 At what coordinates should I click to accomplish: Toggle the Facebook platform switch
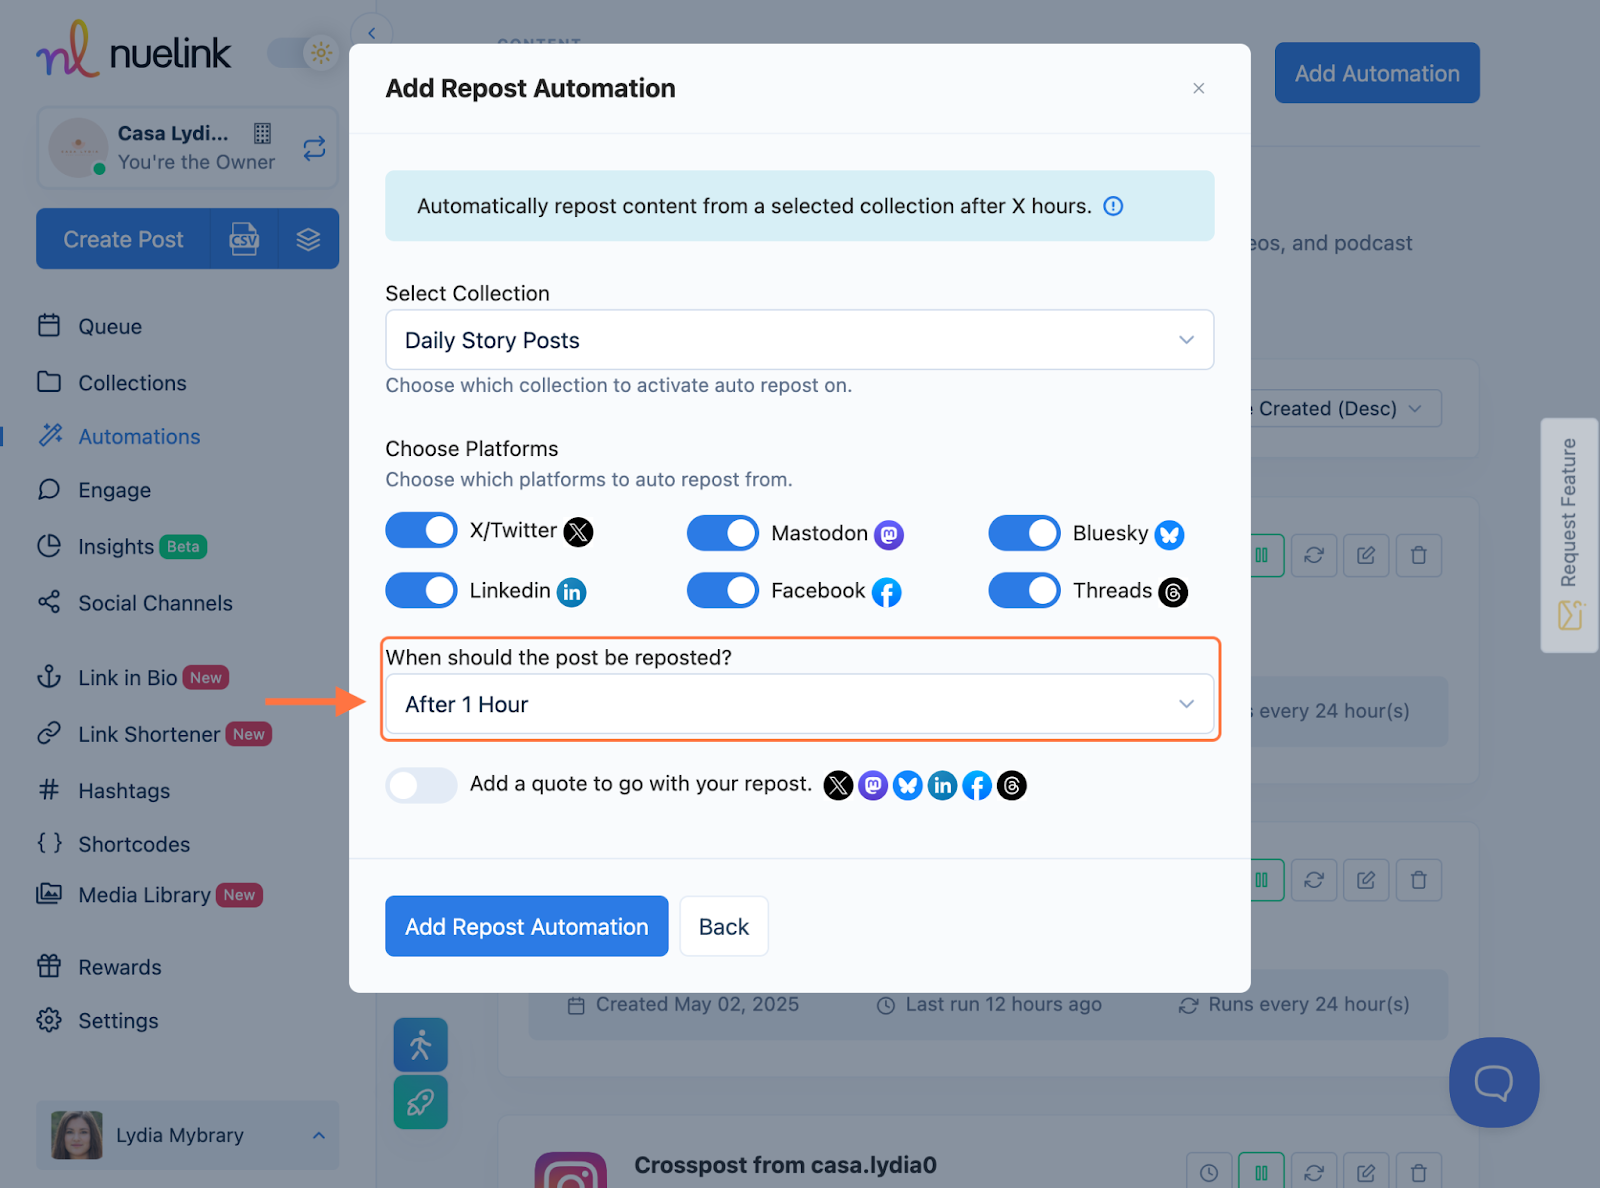click(723, 590)
